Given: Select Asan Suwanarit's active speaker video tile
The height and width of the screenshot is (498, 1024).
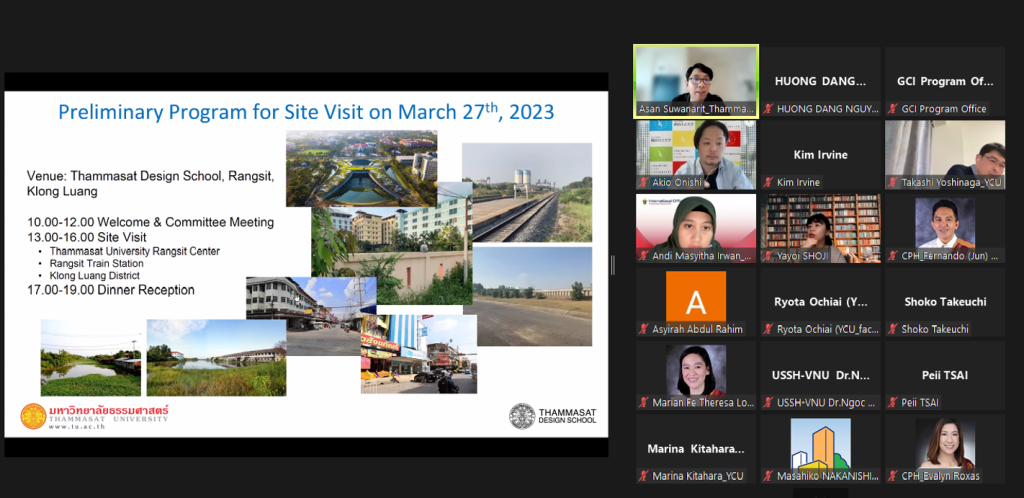Looking at the screenshot, I should click(696, 82).
